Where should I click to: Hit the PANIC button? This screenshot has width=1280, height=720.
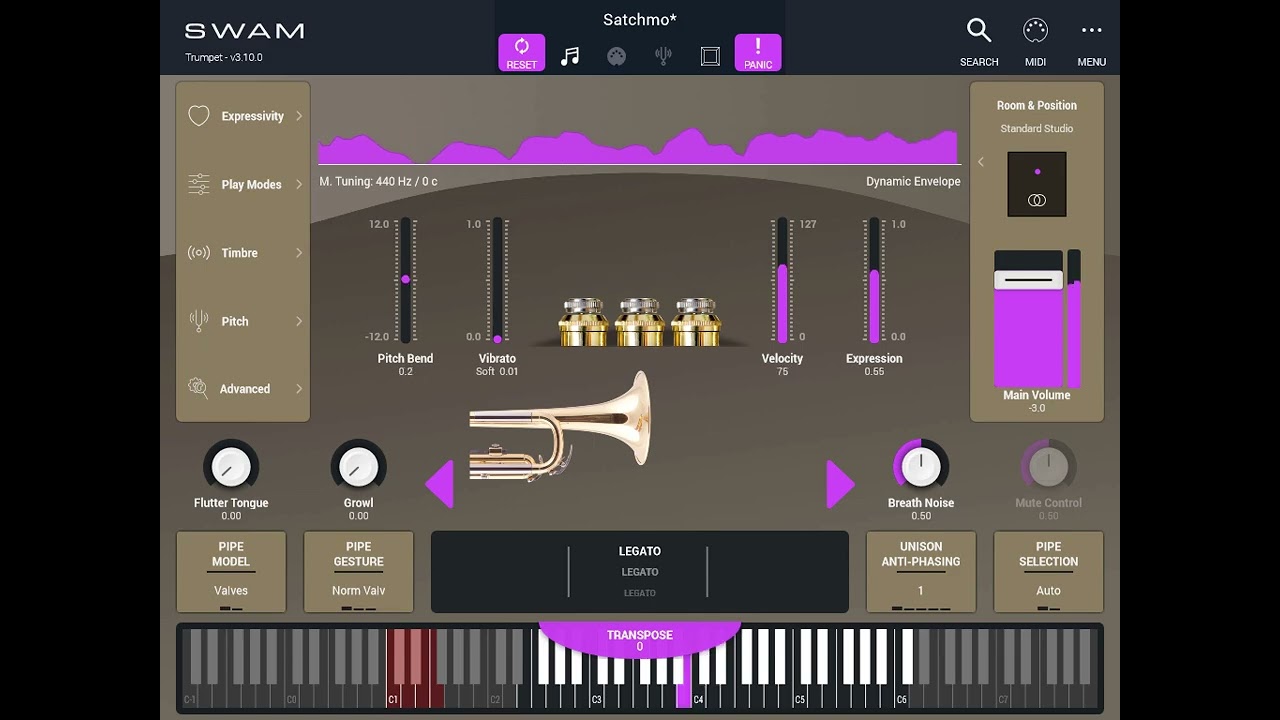[x=758, y=53]
